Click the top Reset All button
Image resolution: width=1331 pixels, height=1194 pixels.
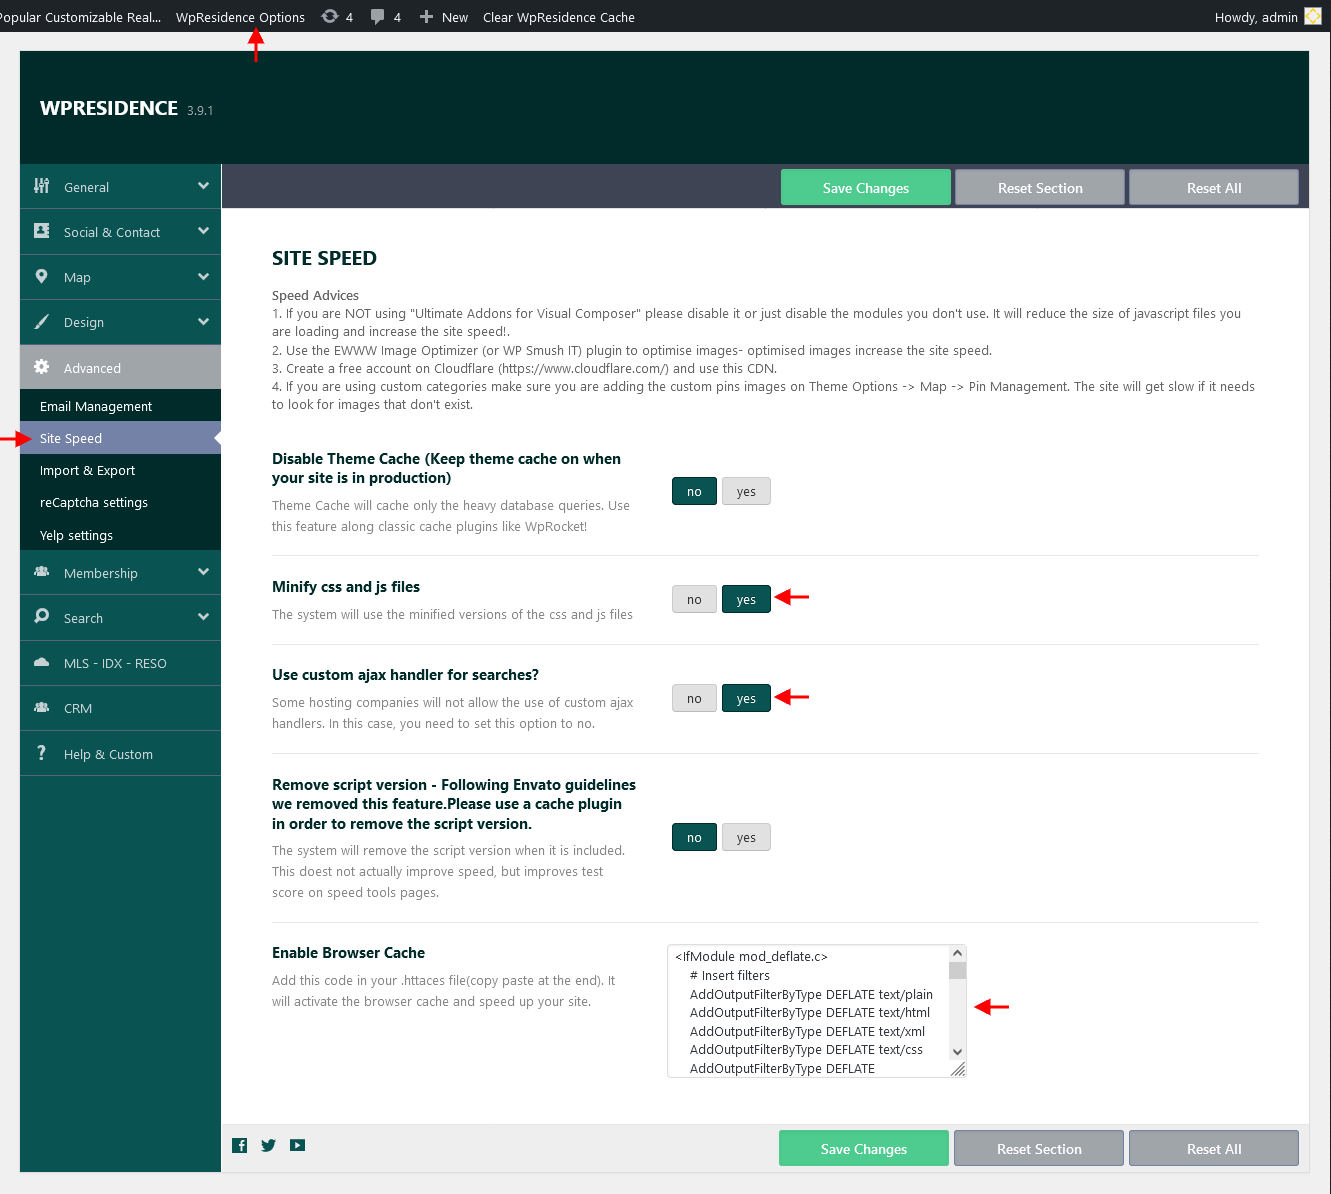[x=1214, y=187]
